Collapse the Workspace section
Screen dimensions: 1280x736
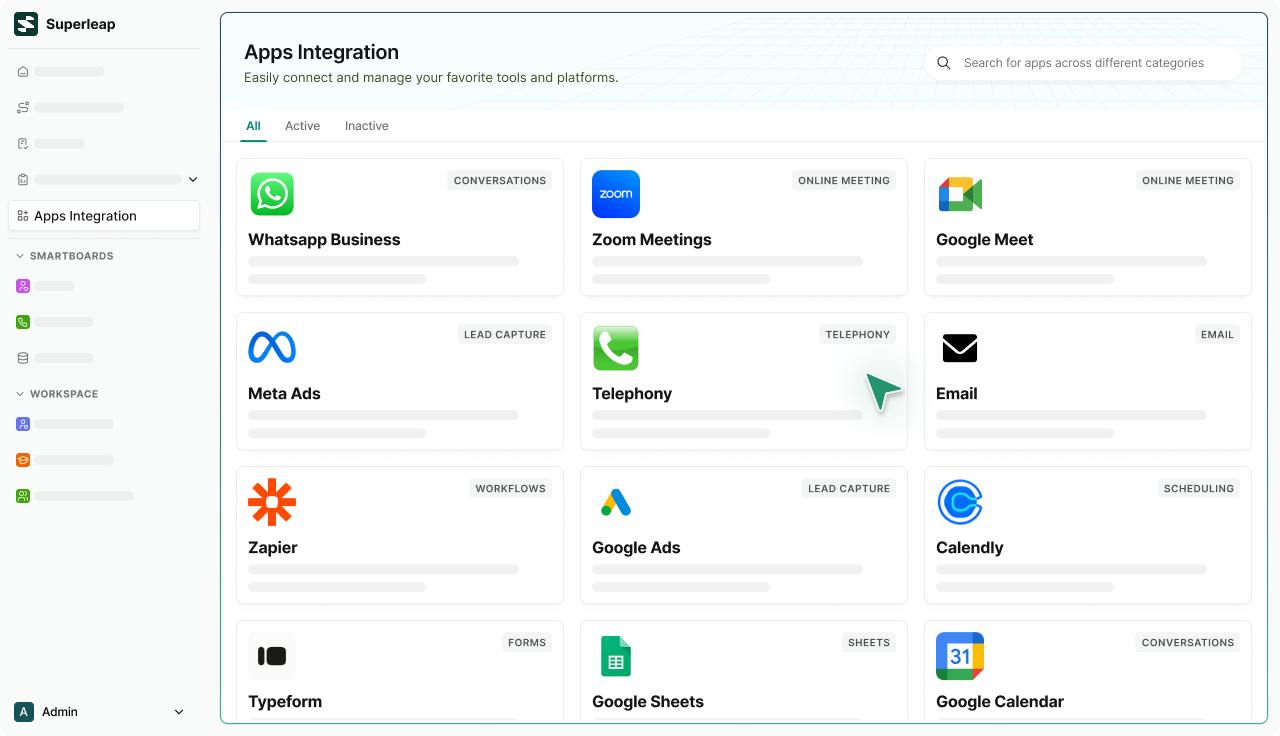tap(20, 394)
